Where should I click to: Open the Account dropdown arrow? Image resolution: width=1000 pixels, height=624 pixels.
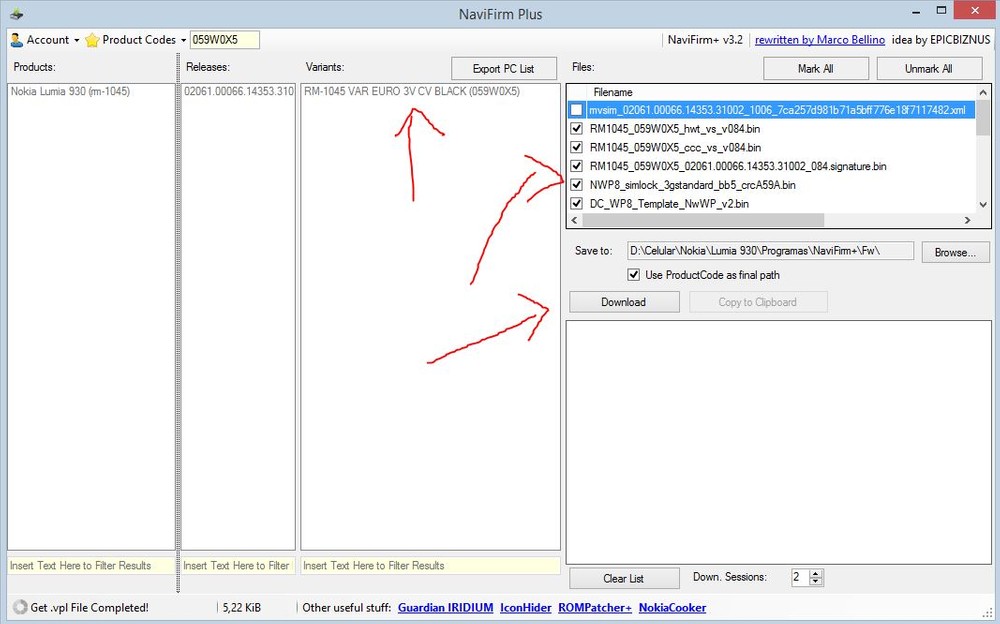tap(77, 40)
